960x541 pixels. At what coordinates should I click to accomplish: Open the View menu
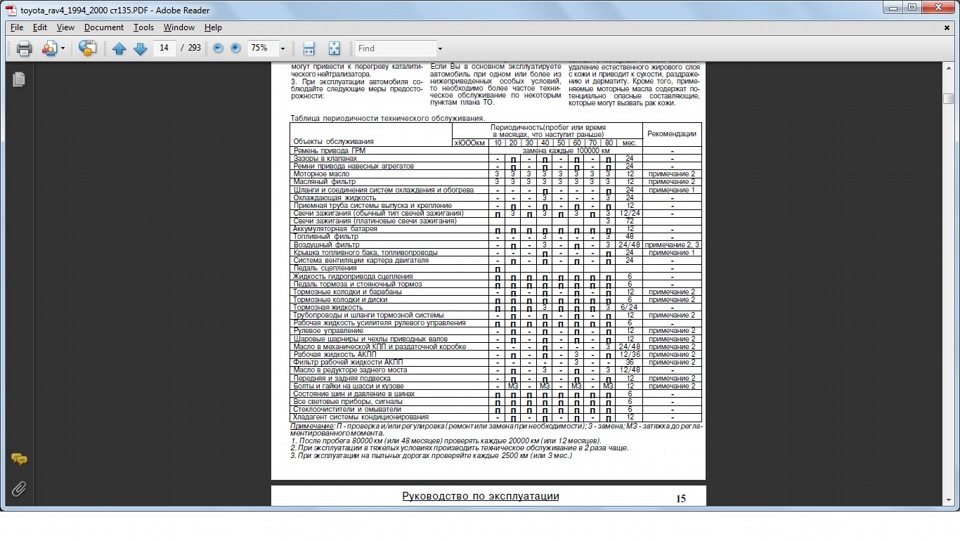click(x=66, y=28)
